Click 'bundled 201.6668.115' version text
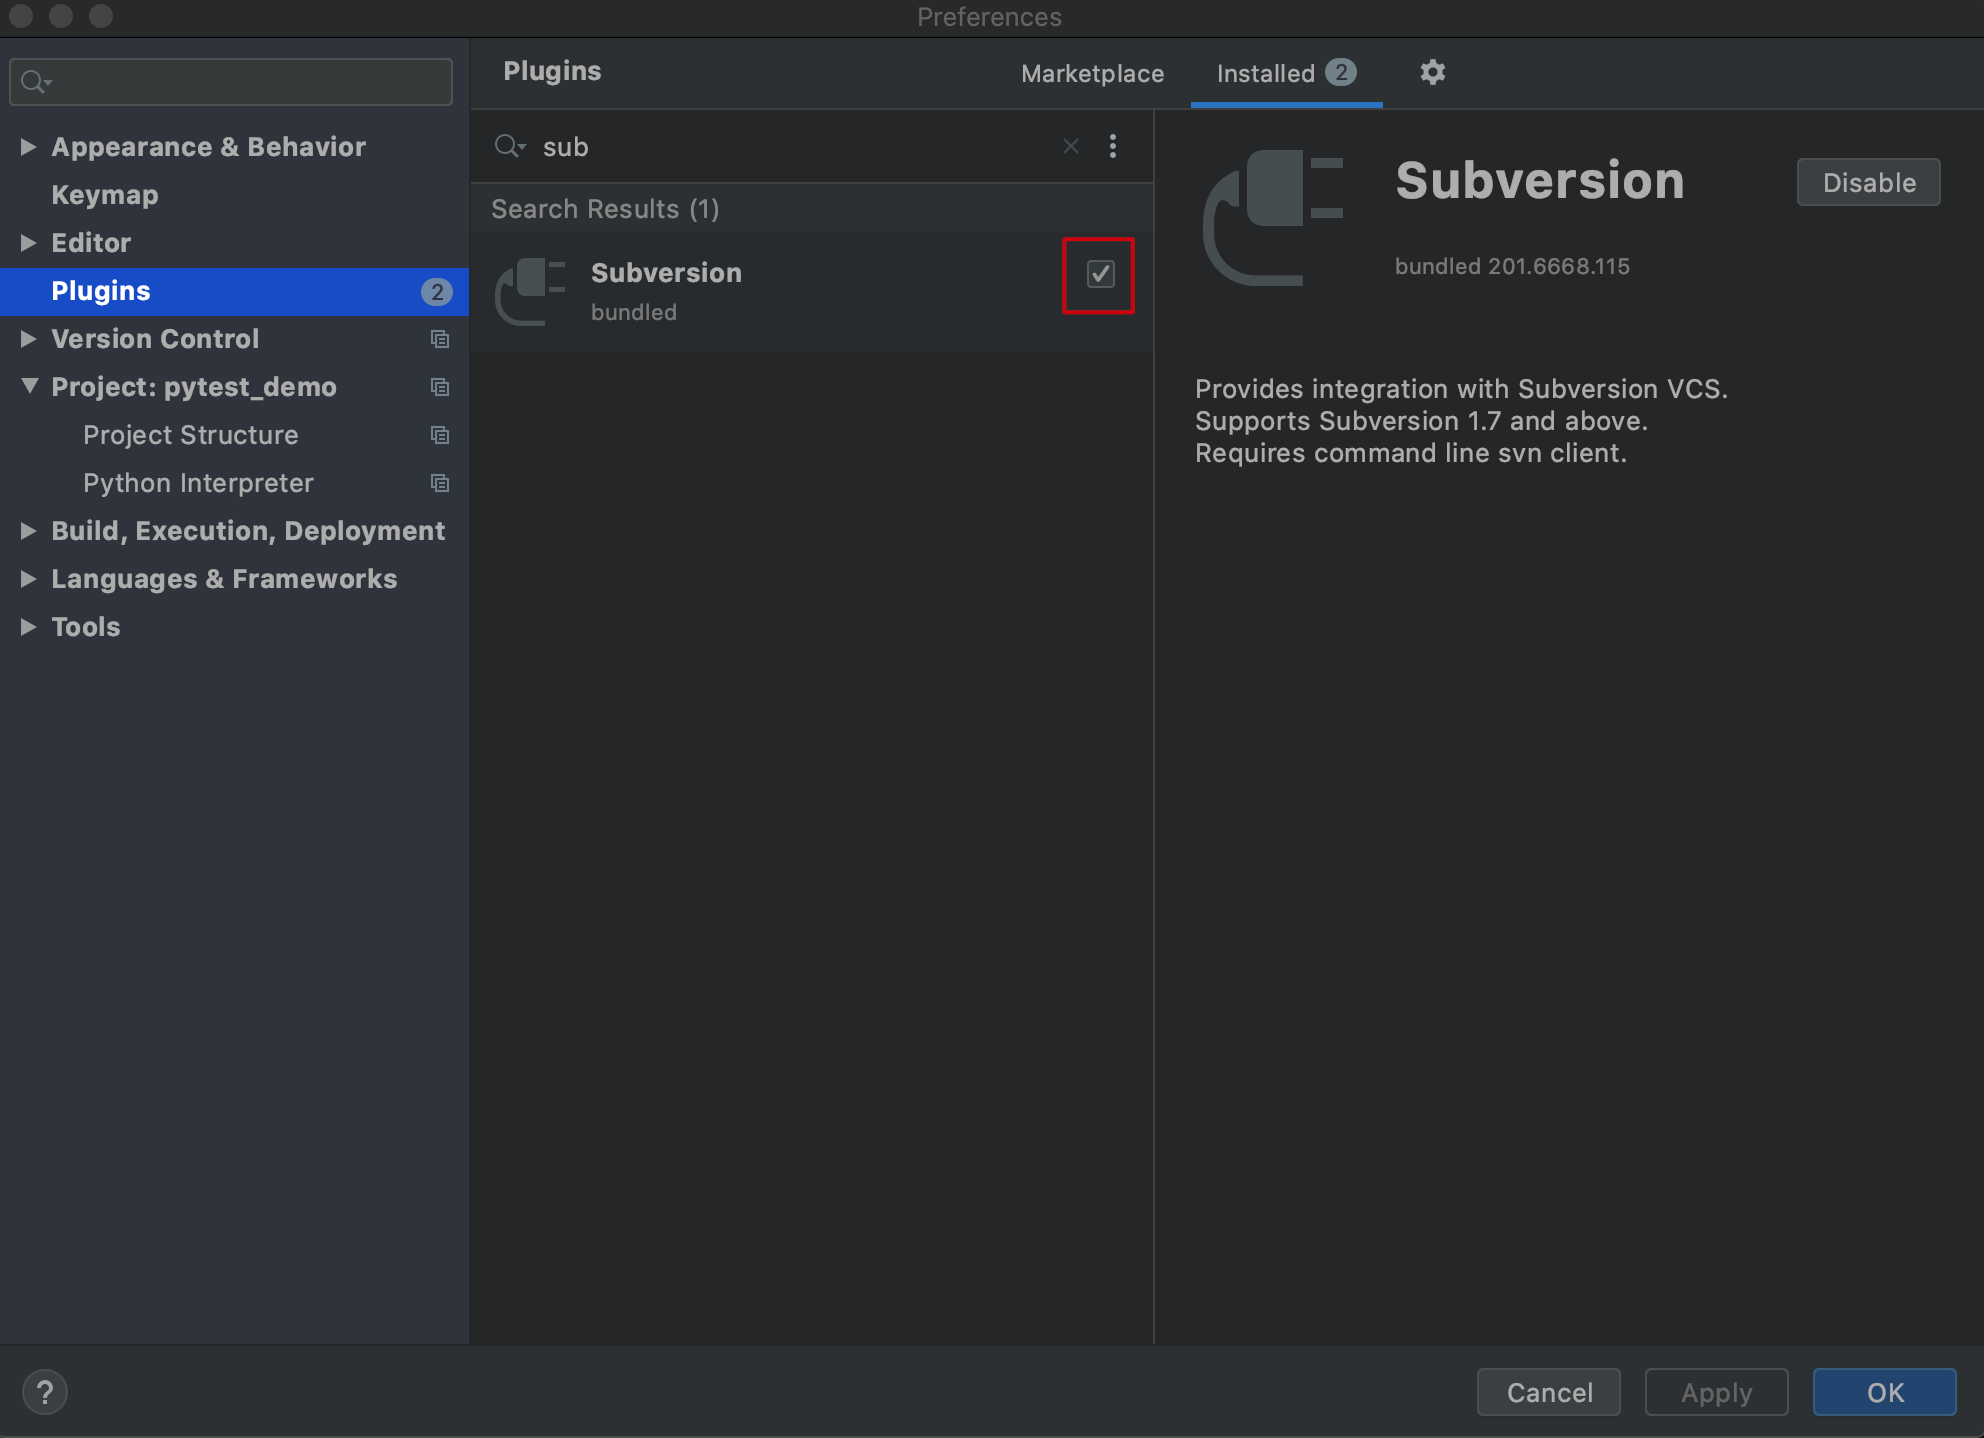Viewport: 1984px width, 1438px height. 1512,266
